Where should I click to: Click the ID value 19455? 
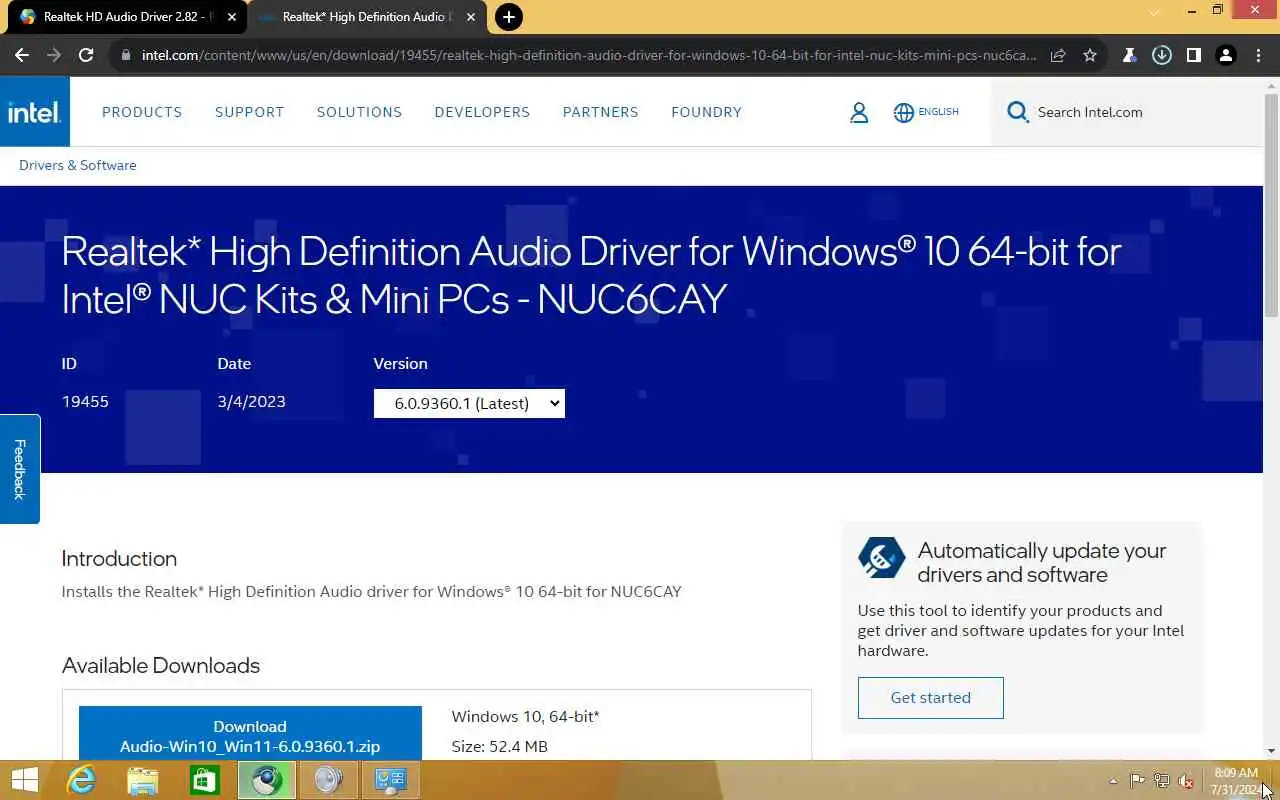point(85,401)
